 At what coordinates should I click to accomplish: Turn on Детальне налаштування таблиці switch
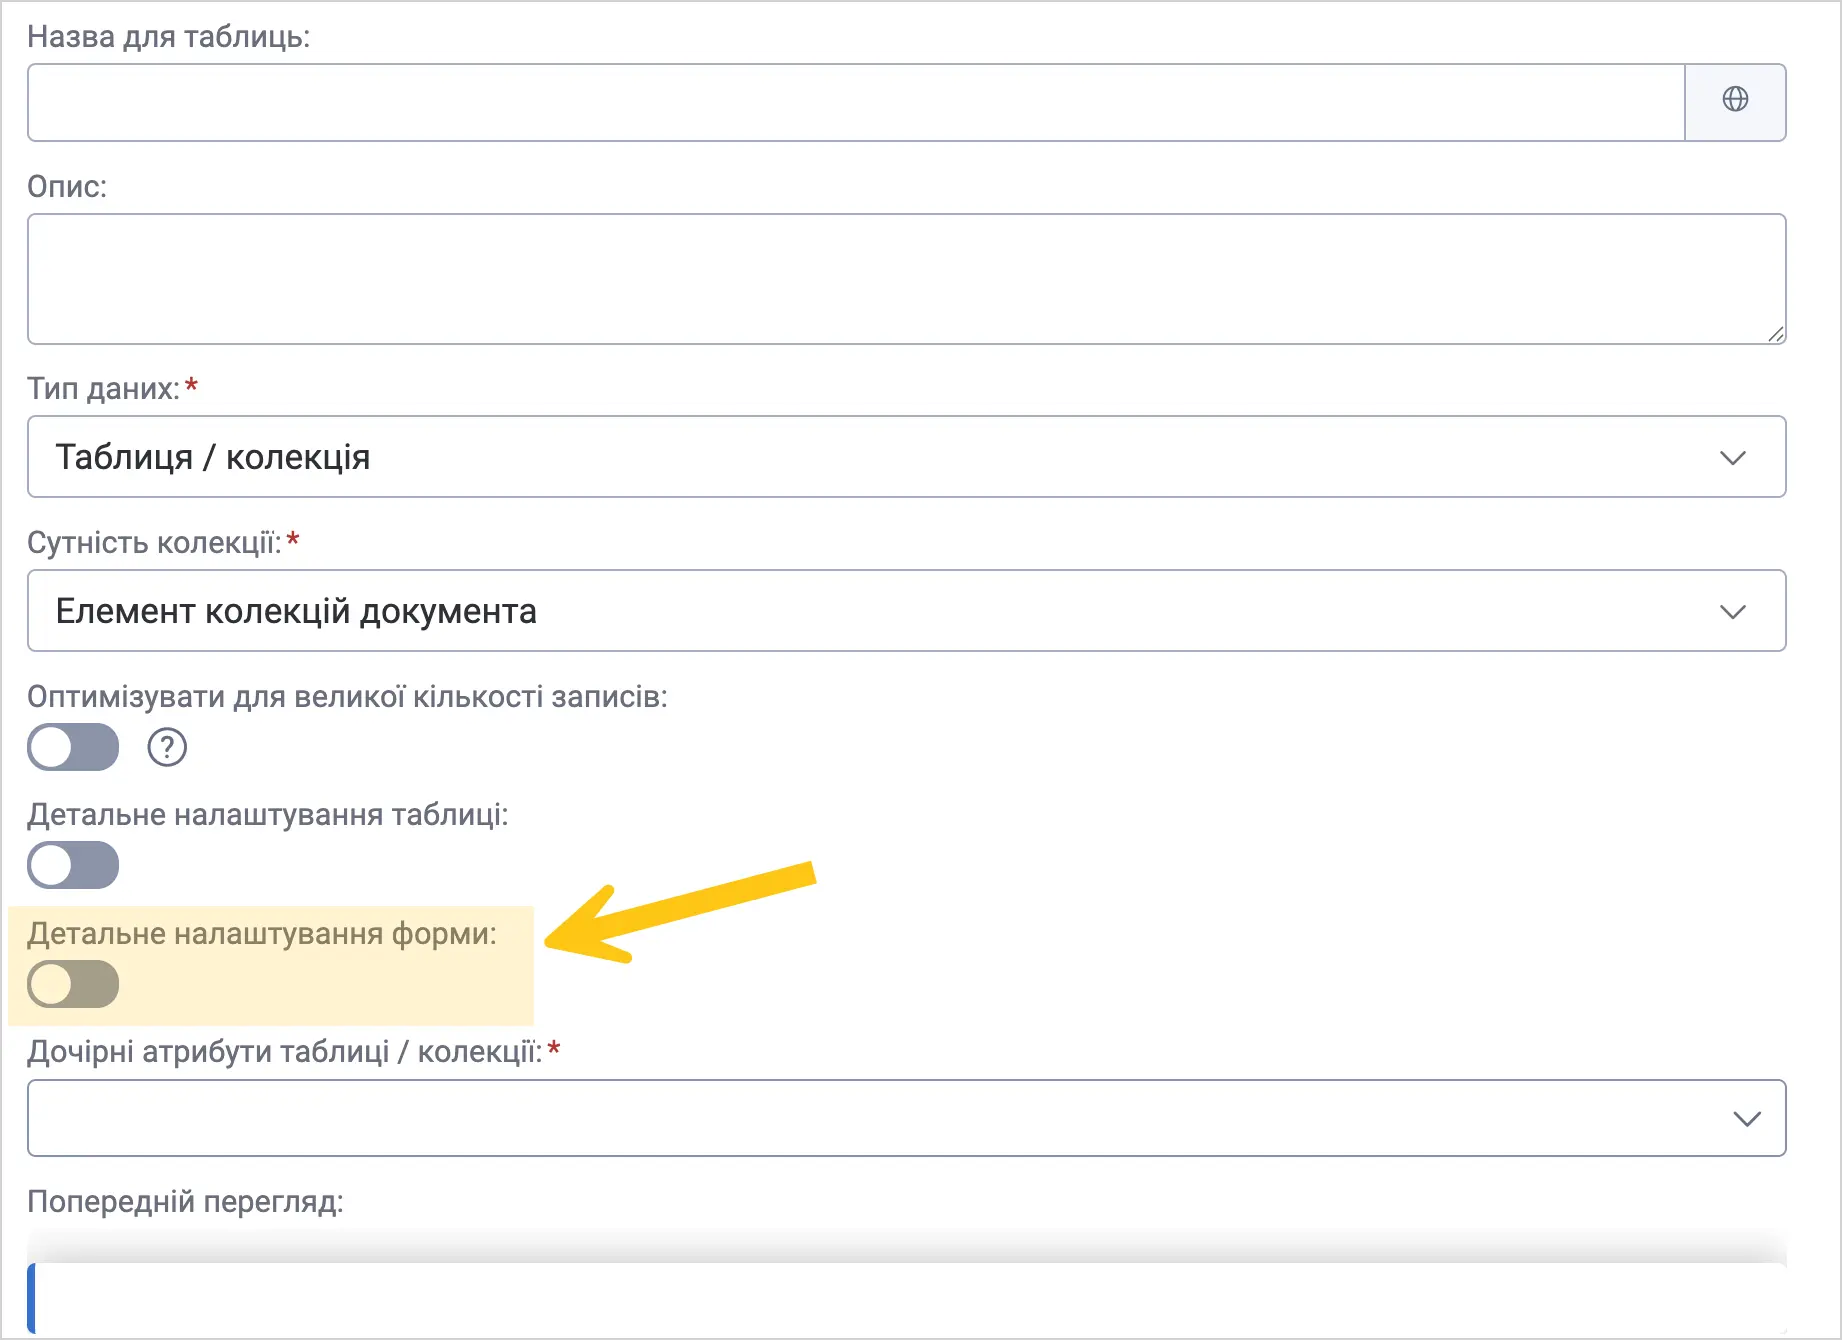coord(73,865)
